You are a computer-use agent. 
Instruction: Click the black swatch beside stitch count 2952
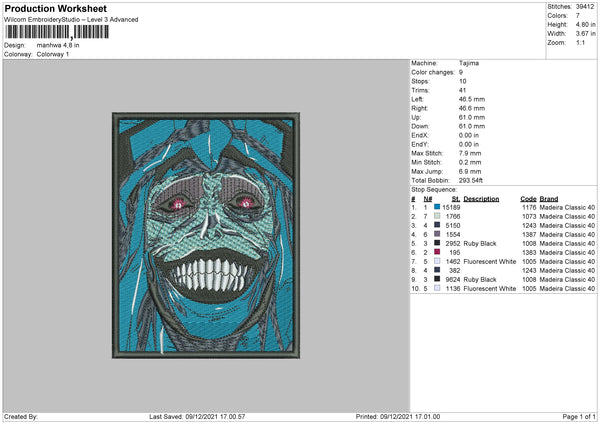(437, 243)
